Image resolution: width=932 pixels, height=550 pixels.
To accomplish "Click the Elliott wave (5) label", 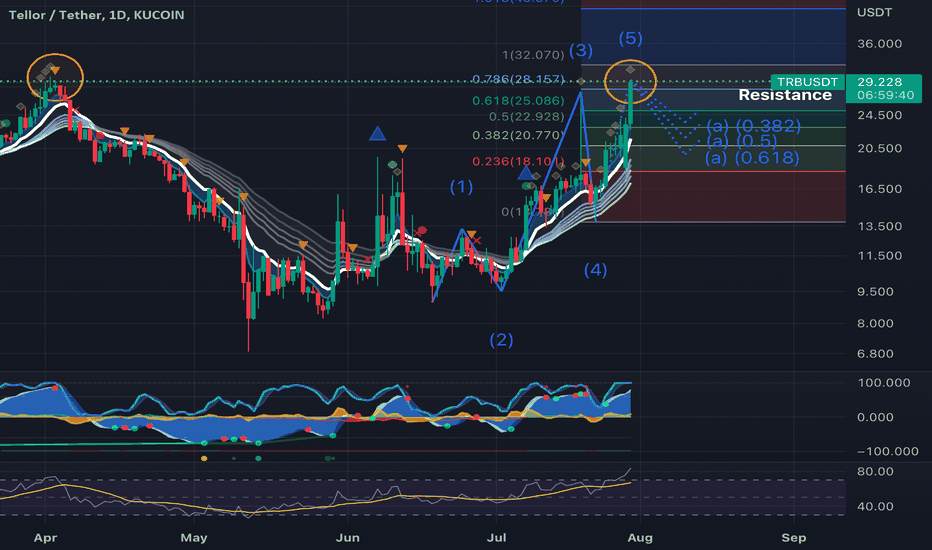I will click(x=630, y=39).
